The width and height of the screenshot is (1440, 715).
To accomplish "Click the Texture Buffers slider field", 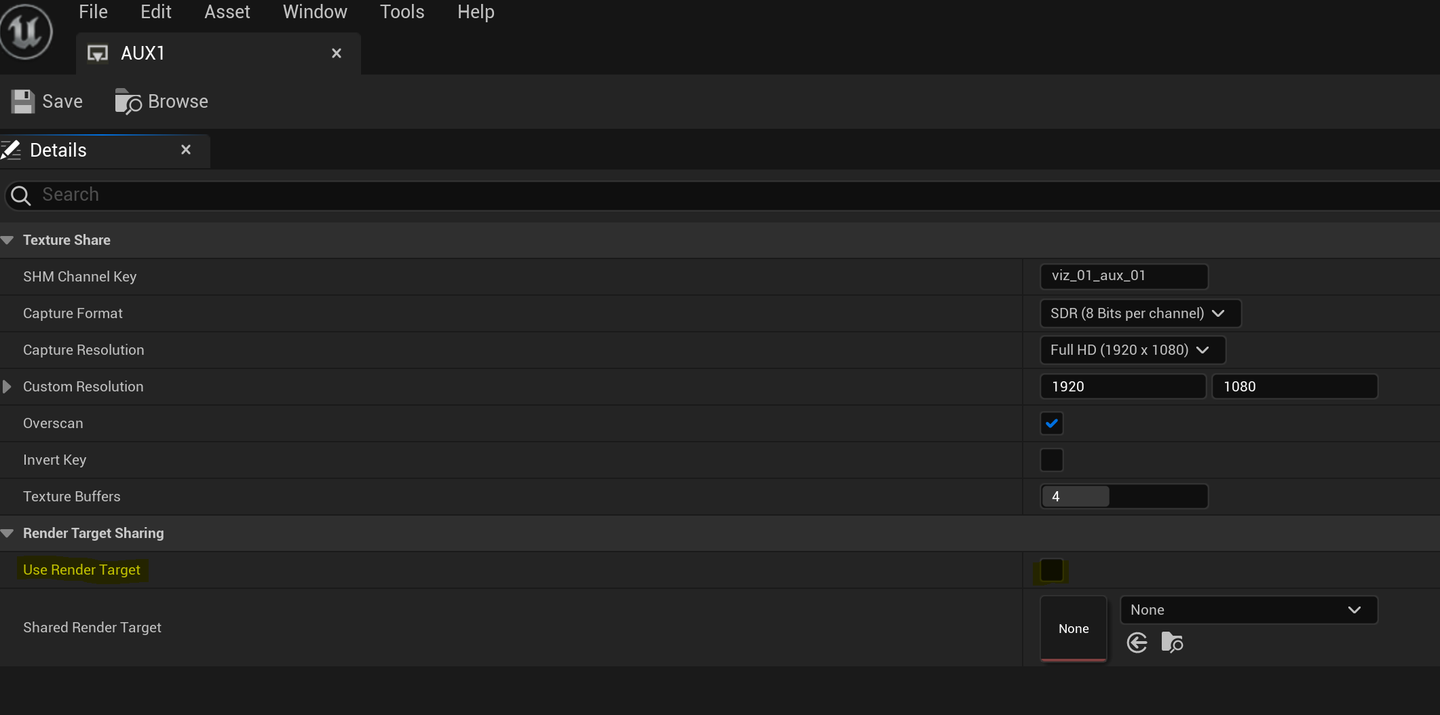I will pyautogui.click(x=1124, y=496).
